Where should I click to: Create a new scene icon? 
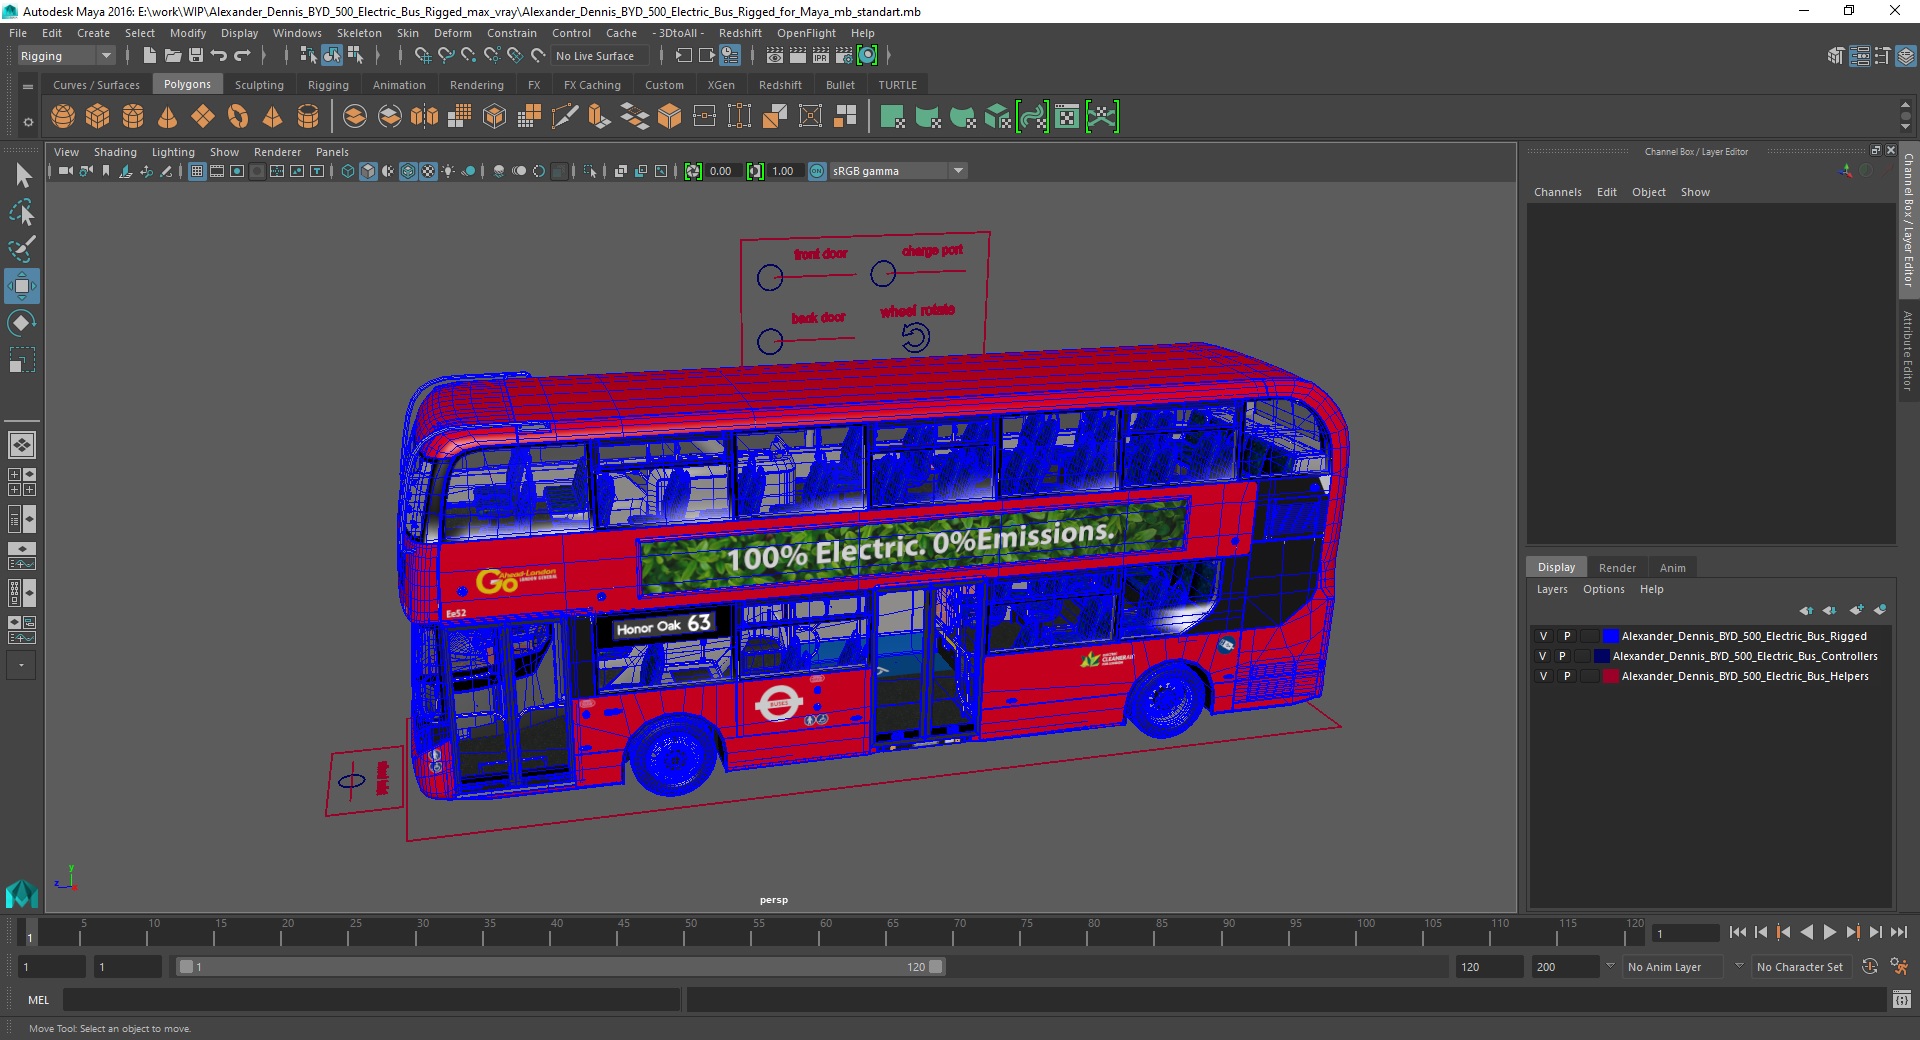point(149,56)
